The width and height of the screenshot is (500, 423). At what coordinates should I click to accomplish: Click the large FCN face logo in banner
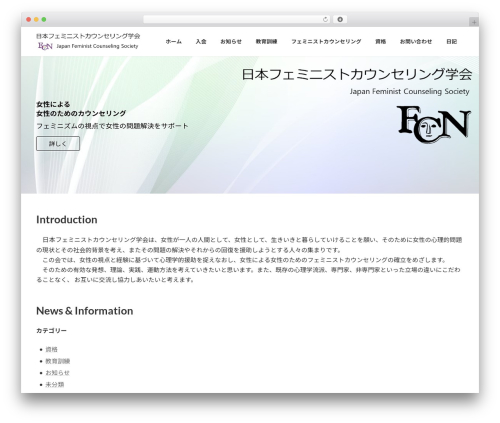(x=434, y=124)
